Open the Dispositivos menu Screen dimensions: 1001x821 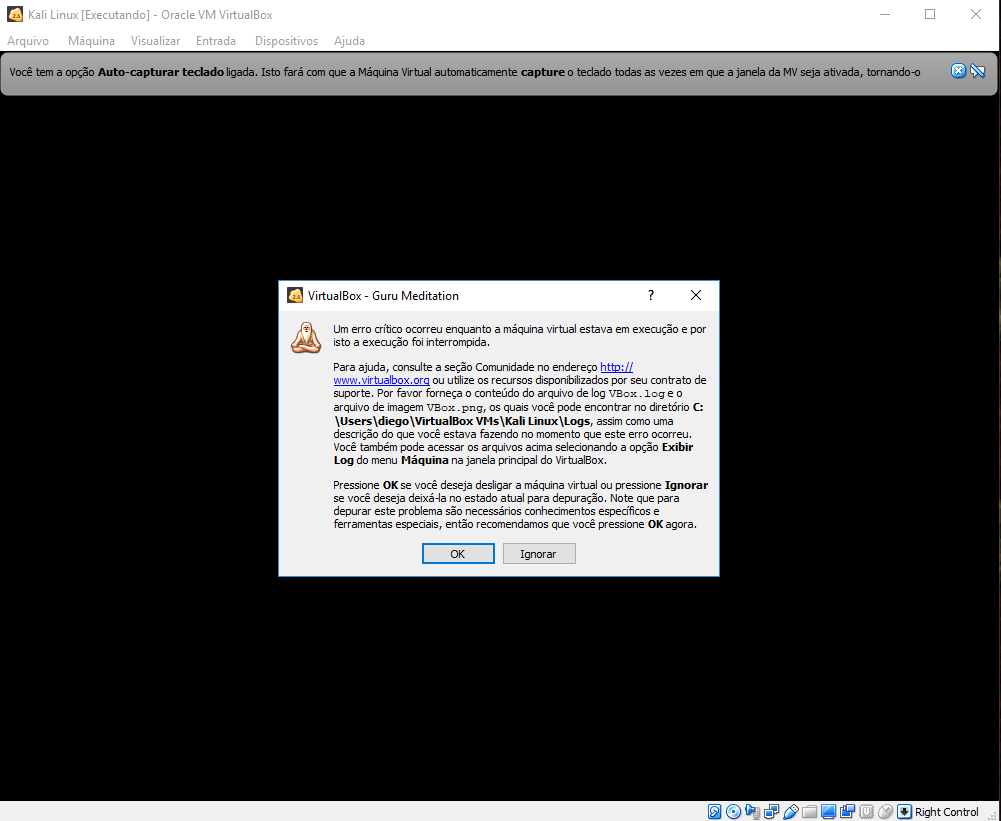coord(286,41)
